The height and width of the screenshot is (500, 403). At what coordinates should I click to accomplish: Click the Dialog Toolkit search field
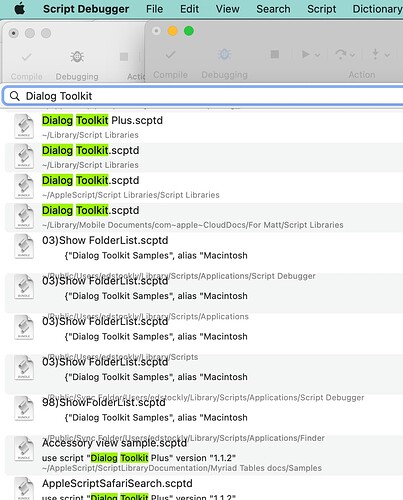click(203, 96)
